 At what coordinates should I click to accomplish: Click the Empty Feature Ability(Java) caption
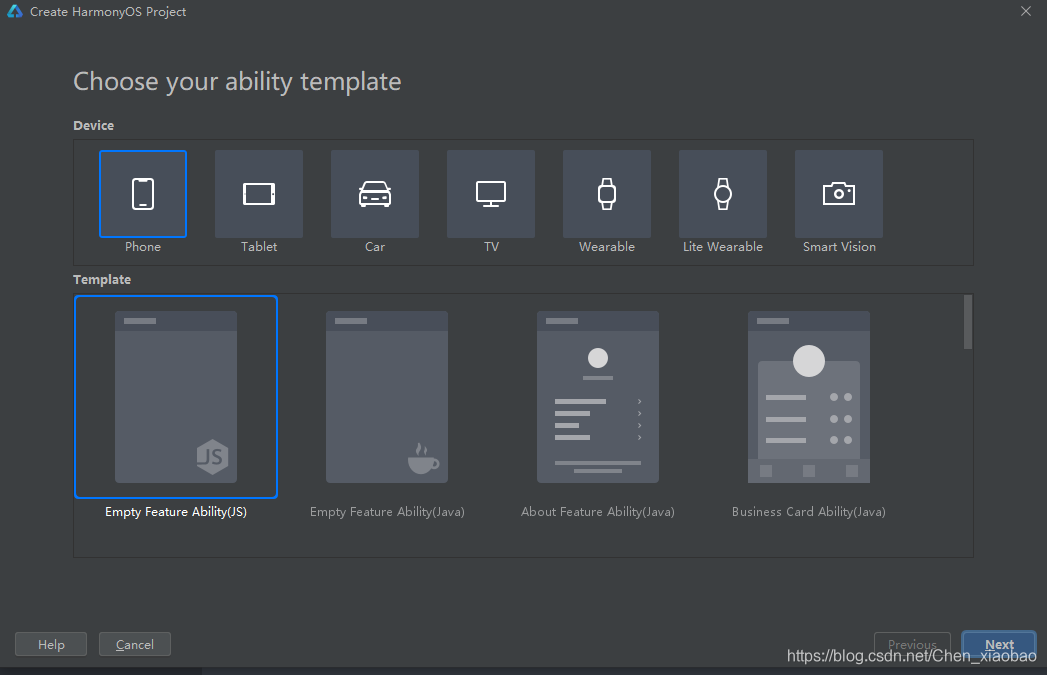[387, 512]
